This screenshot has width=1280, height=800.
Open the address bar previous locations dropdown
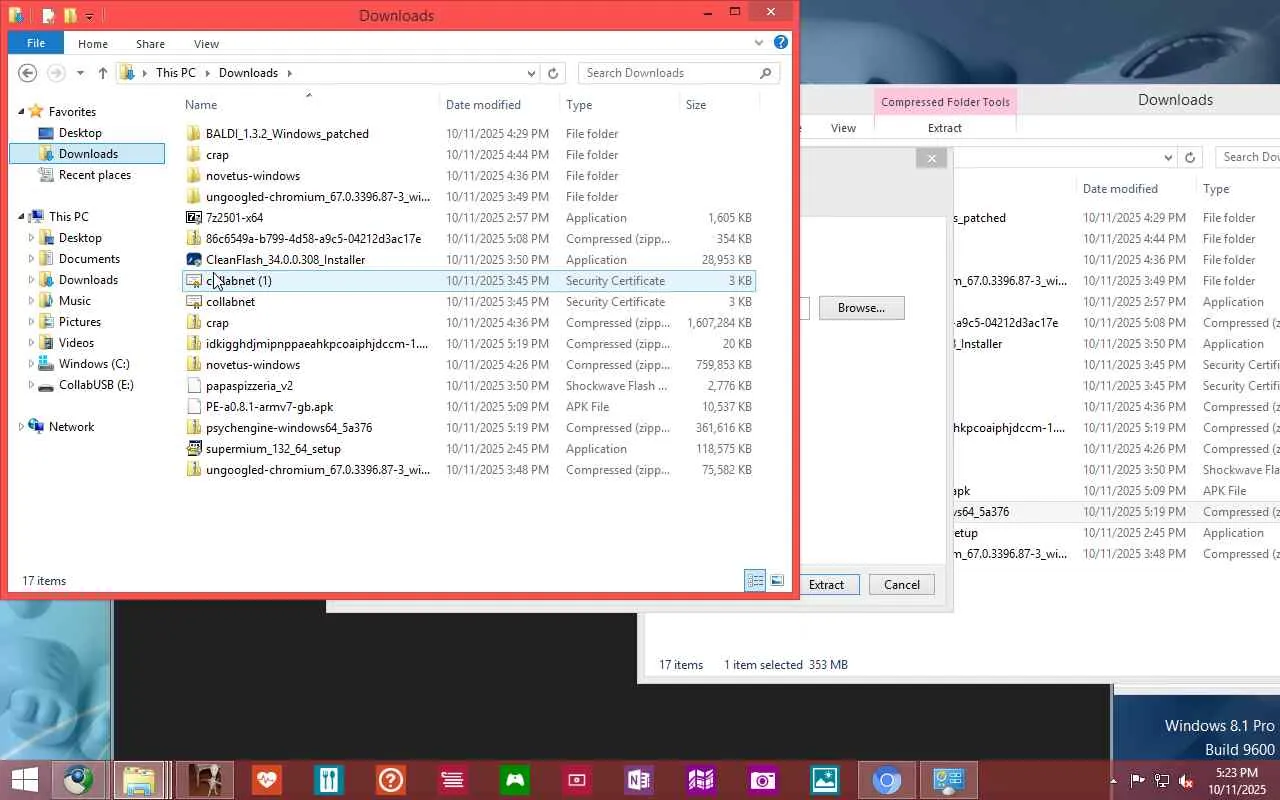[x=531, y=73]
